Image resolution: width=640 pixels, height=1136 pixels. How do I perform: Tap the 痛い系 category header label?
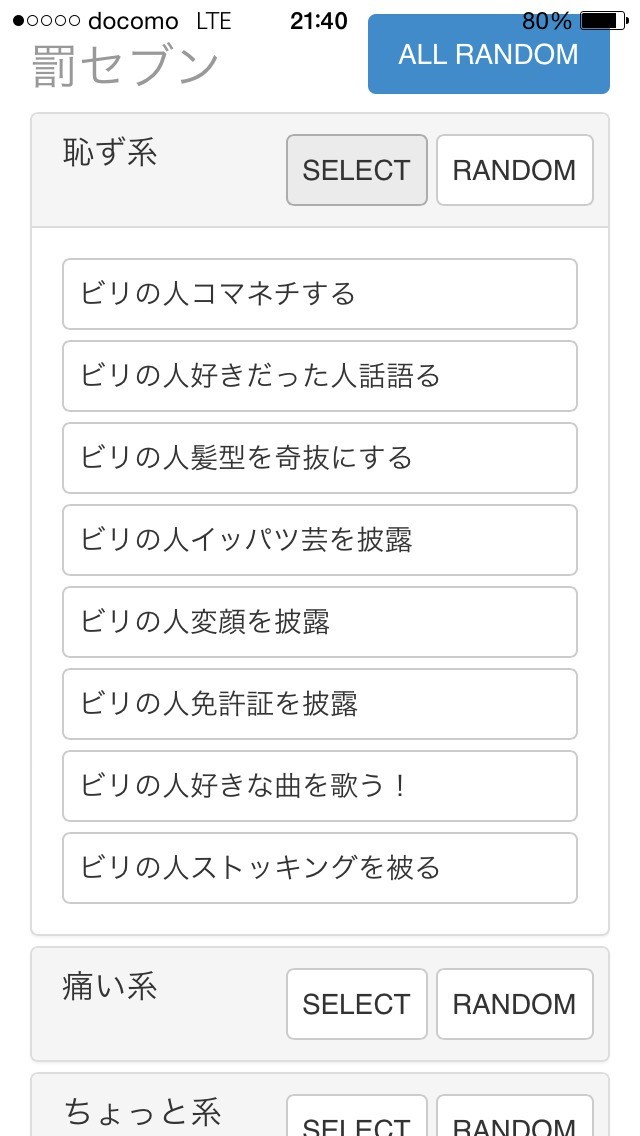coord(110,987)
